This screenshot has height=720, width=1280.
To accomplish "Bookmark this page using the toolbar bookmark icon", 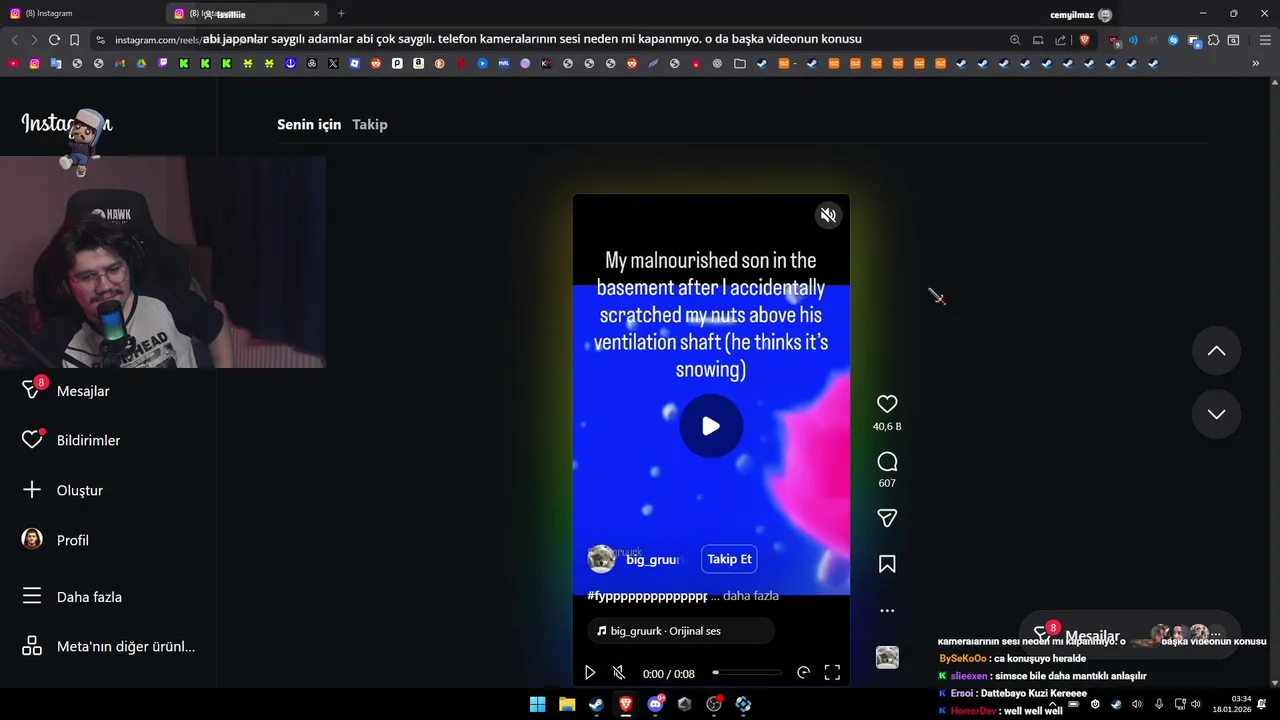I will pos(74,40).
